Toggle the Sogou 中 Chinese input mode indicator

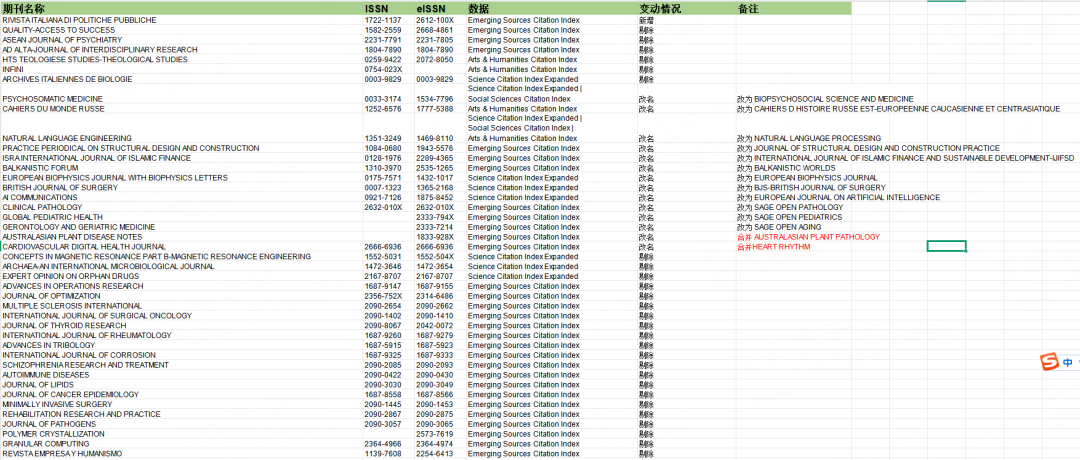tap(1068, 363)
